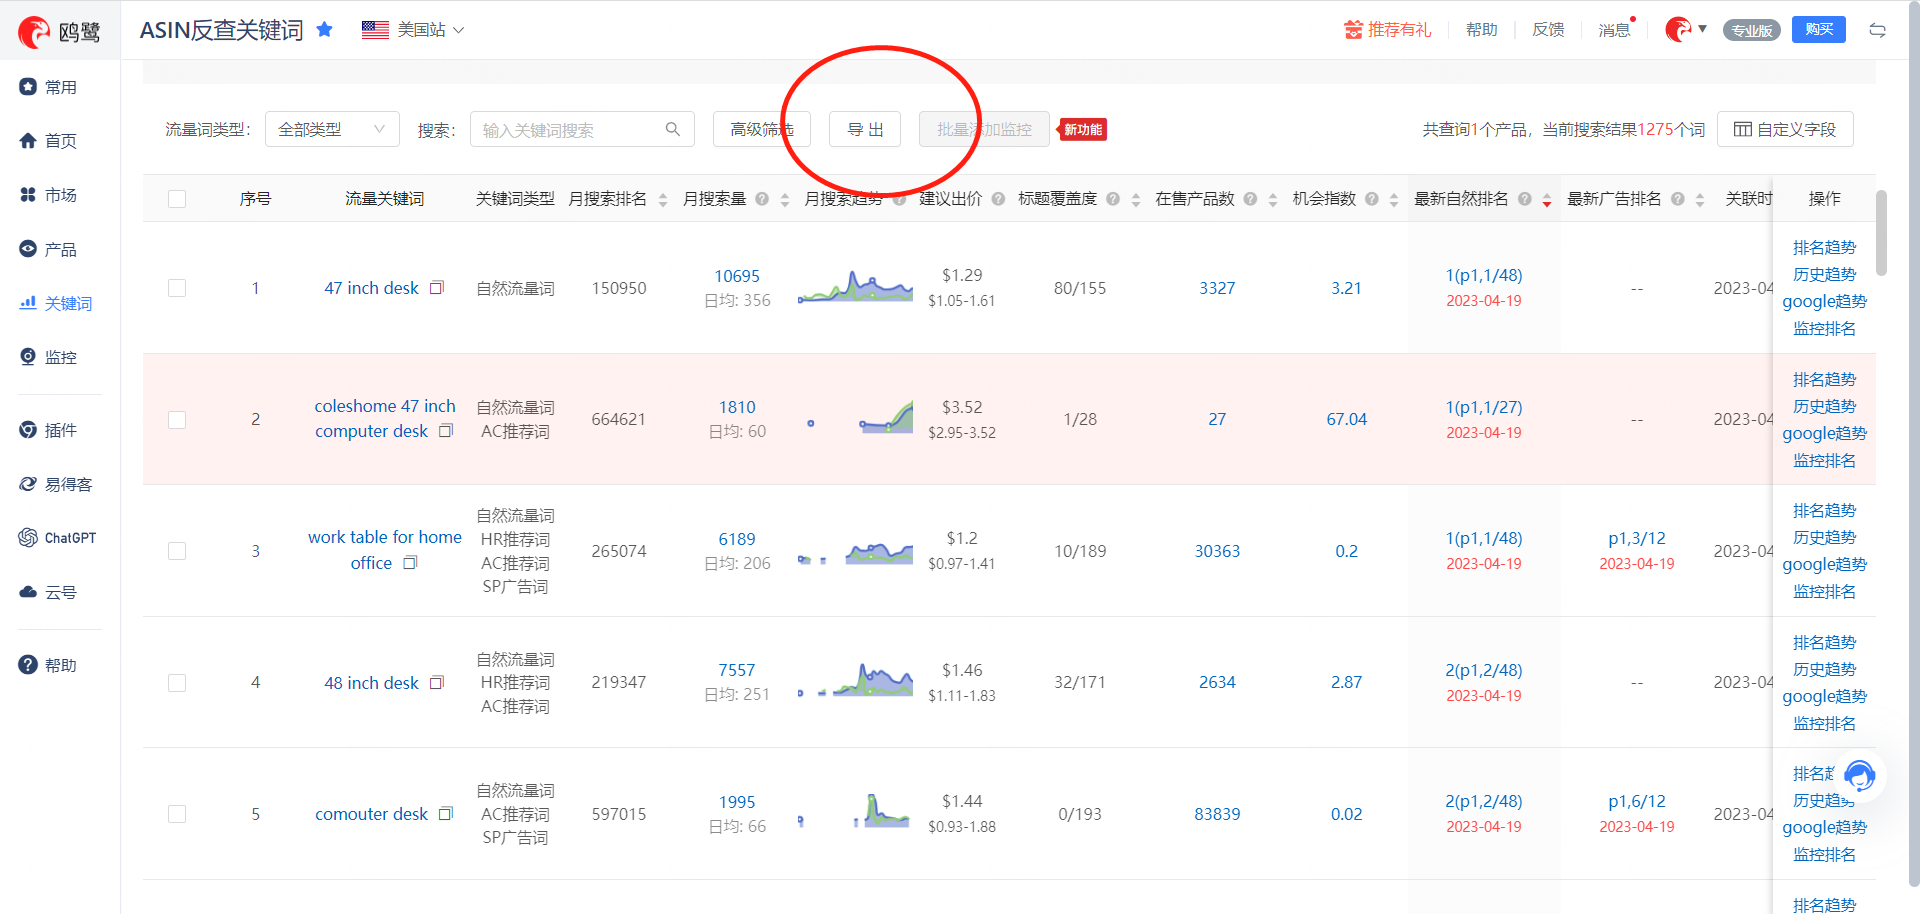This screenshot has height=914, width=1920.
Task: Check the row for work table for home office
Action: click(177, 551)
